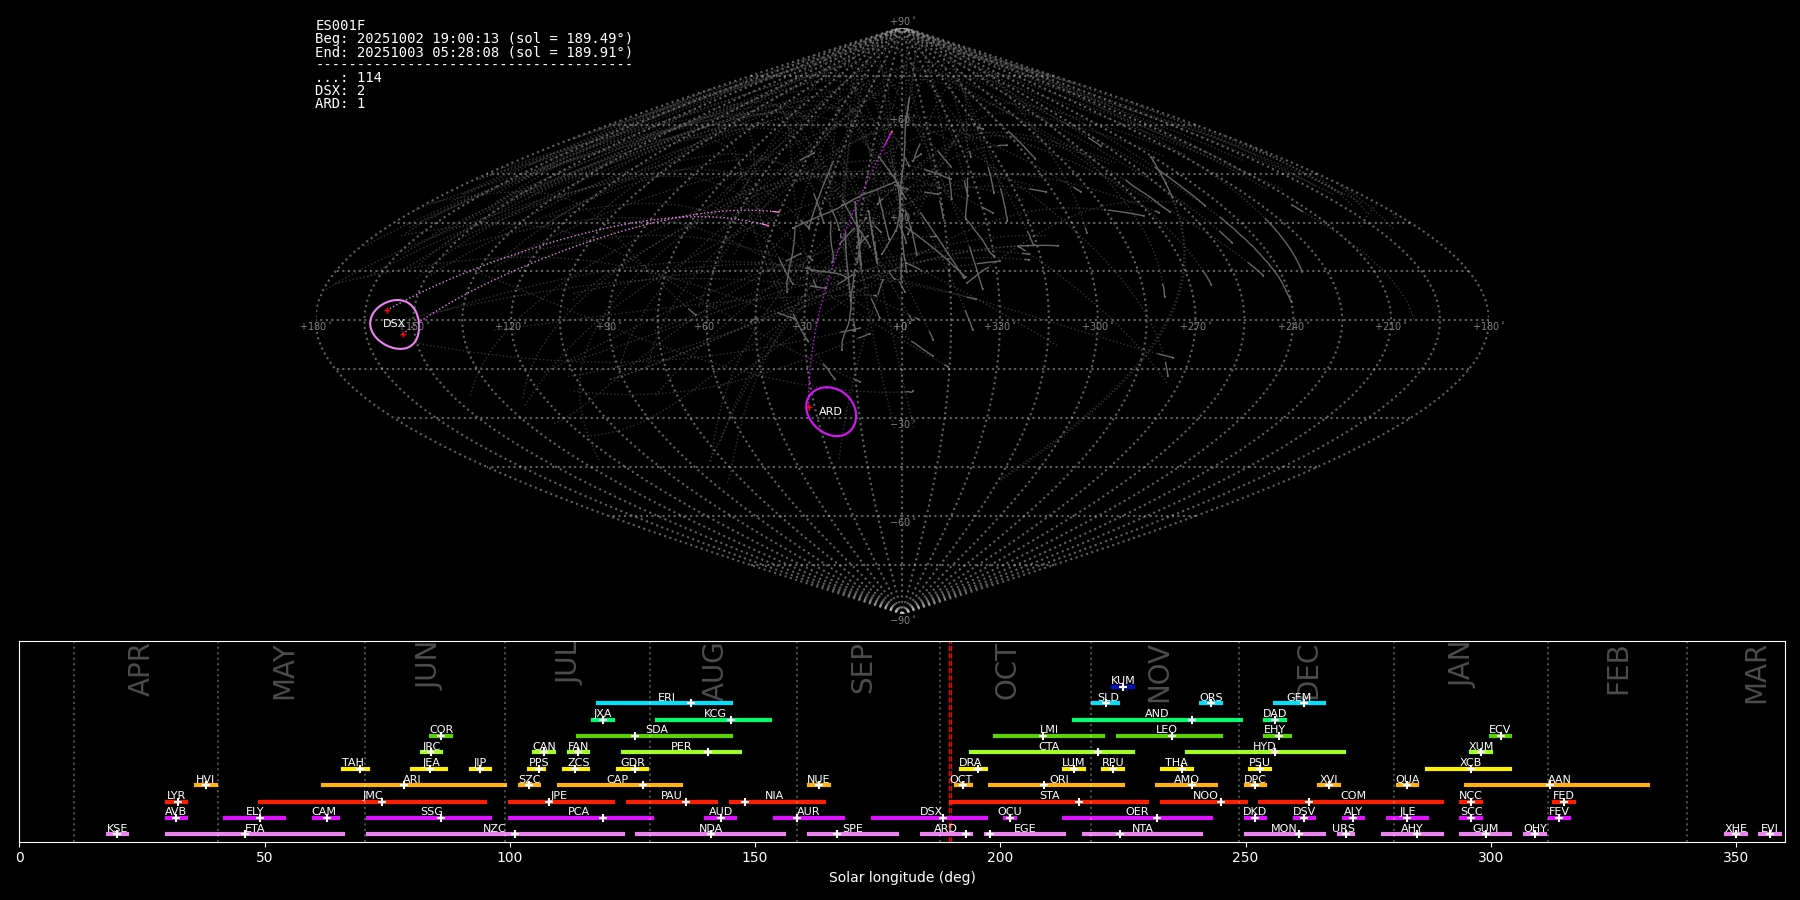Viewport: 1800px width, 900px height.
Task: Click the ETA shower bar label
Action: [x=255, y=829]
